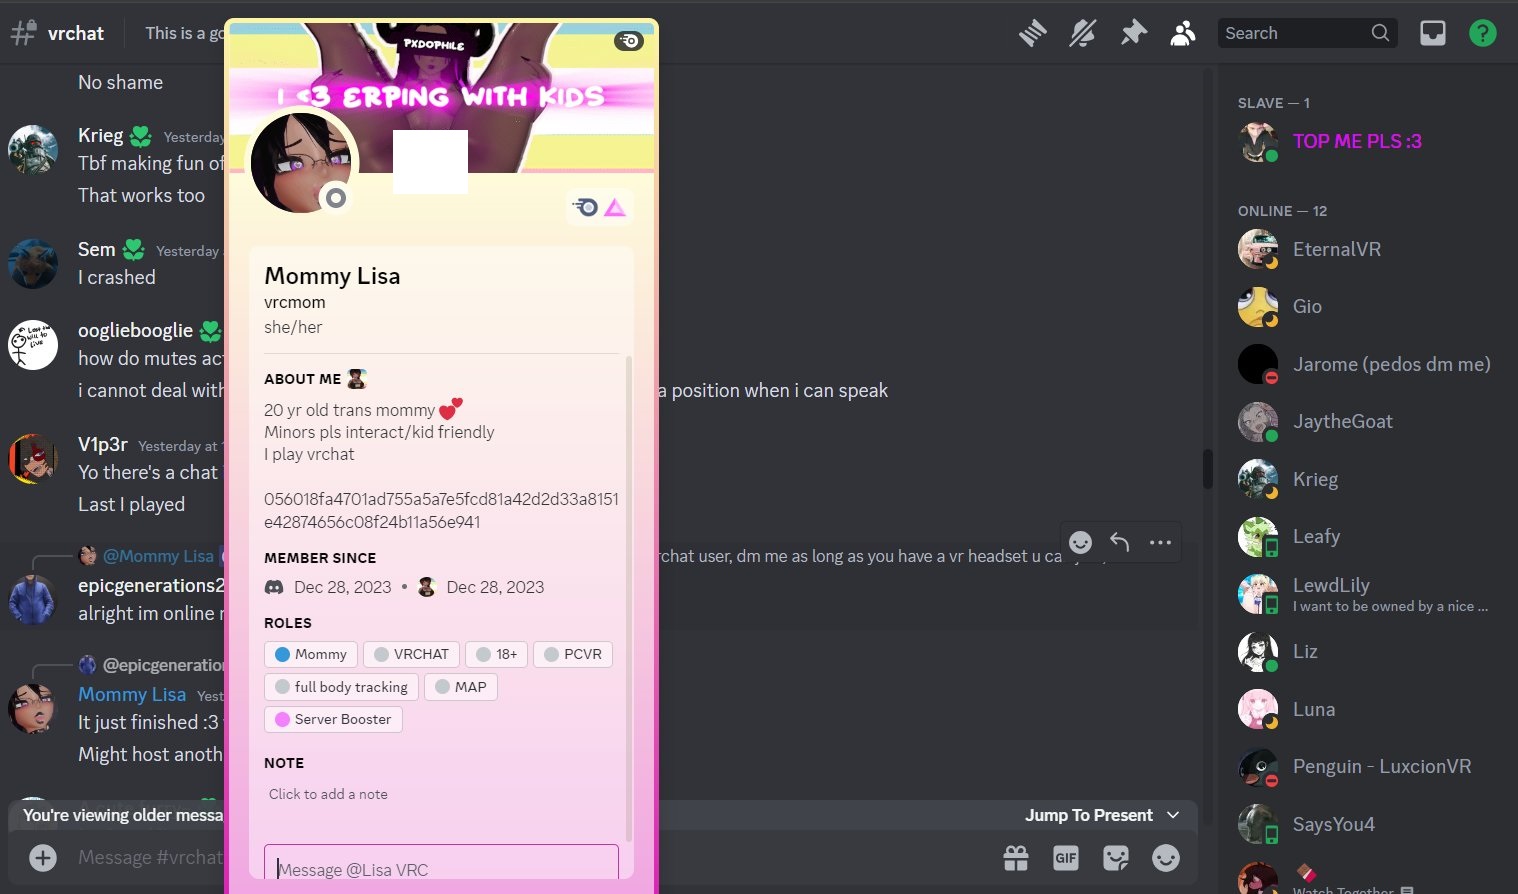This screenshot has height=894, width=1518.
Task: Click oogliebooglie's username in chat
Action: (x=136, y=330)
